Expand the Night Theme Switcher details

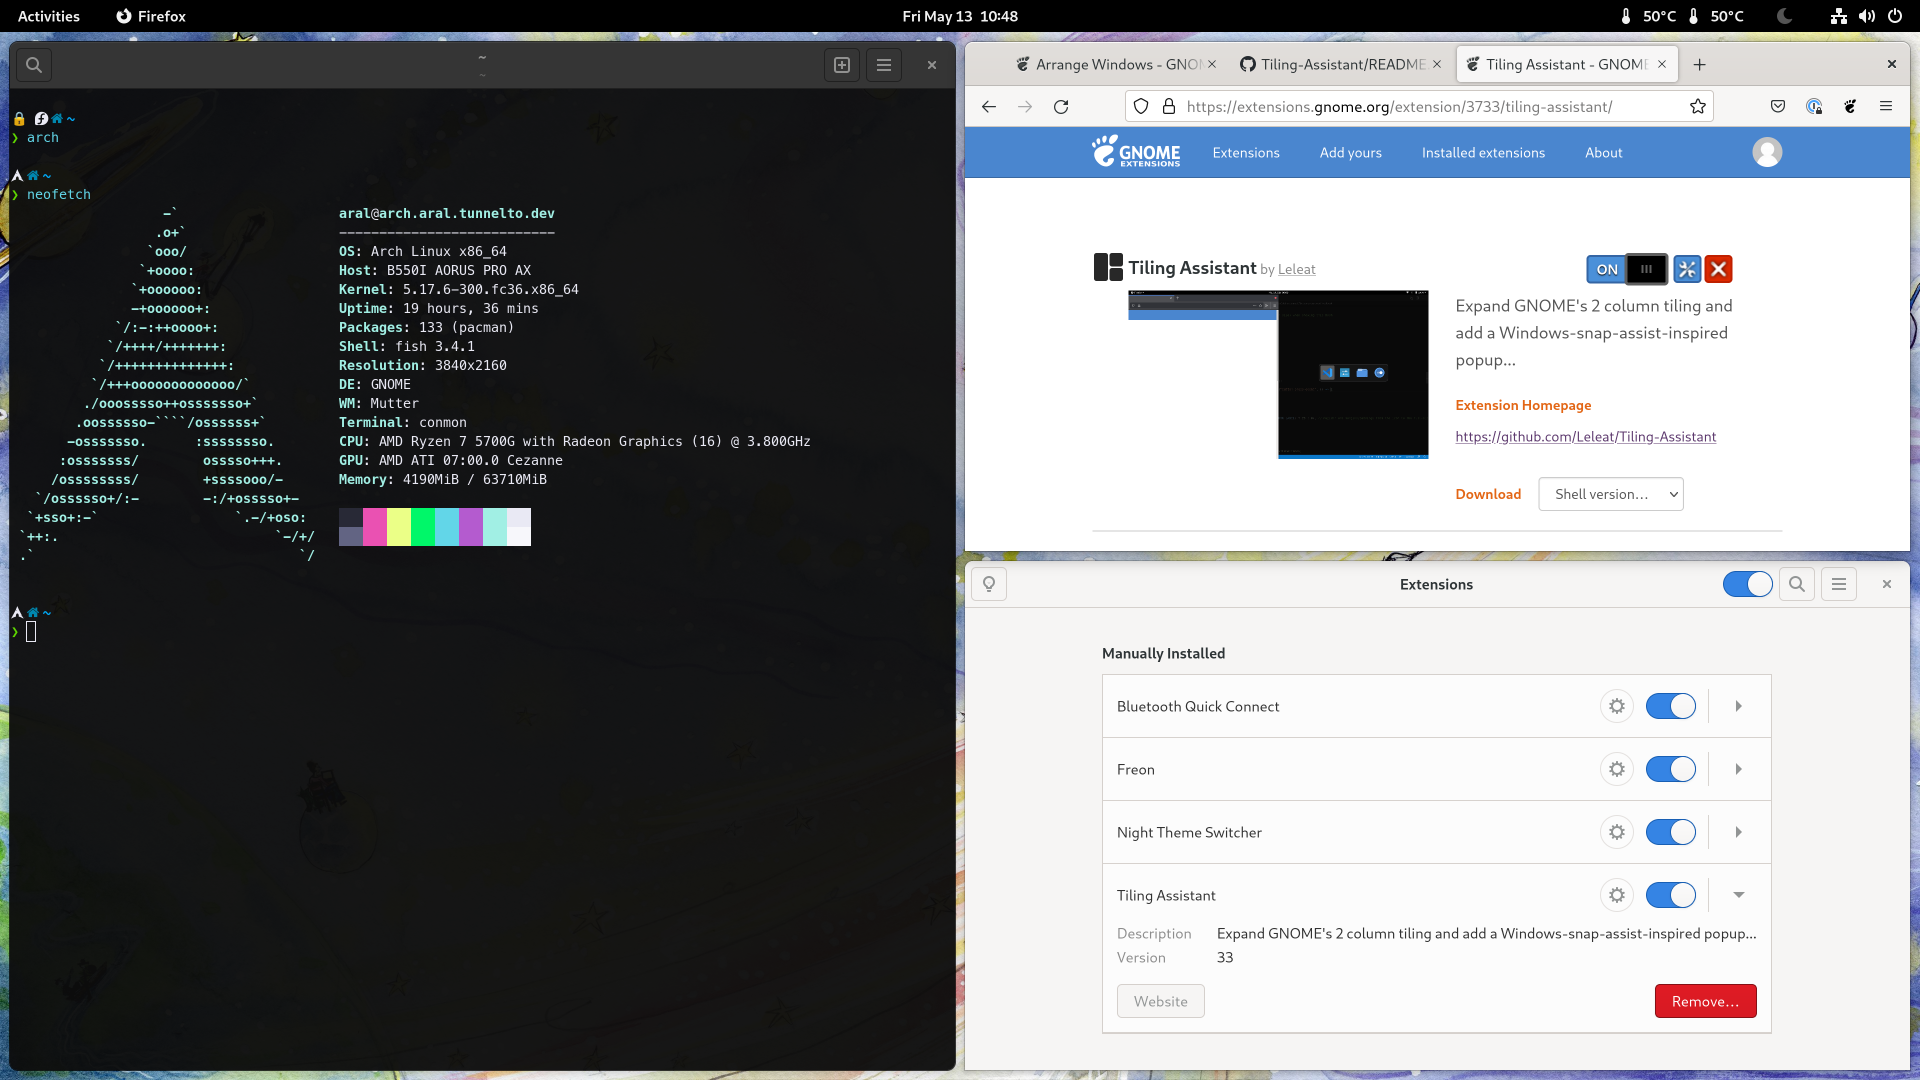(1739, 832)
